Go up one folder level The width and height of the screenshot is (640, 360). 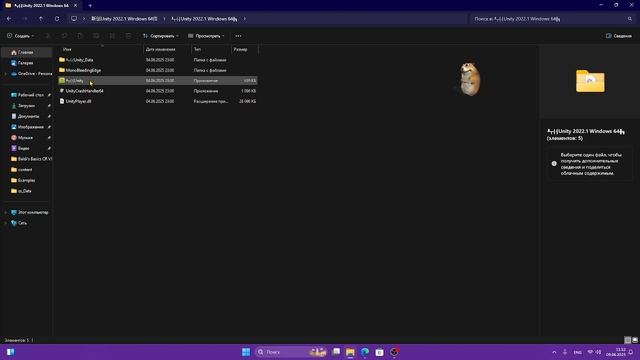(41, 19)
